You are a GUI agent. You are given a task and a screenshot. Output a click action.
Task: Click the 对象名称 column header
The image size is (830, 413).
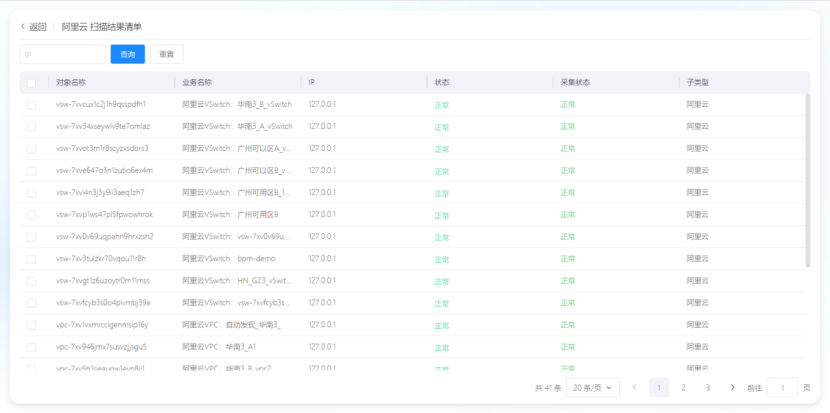pos(71,83)
